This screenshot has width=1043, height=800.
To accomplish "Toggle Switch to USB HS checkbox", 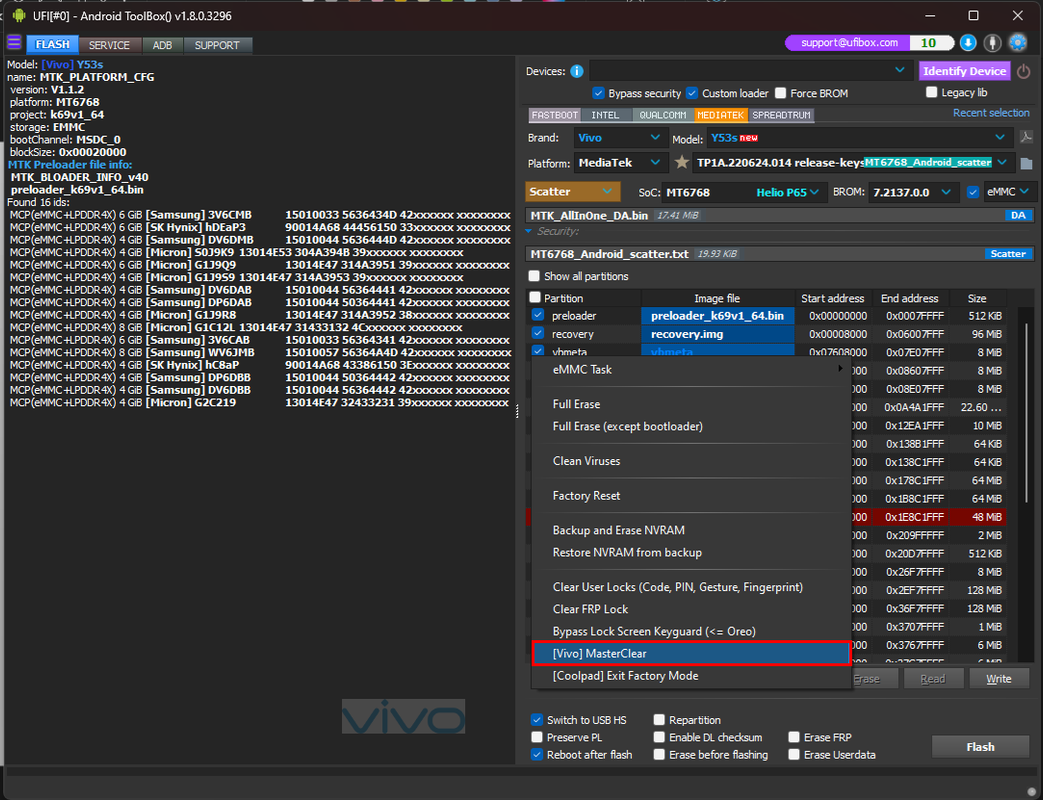I will coord(536,720).
